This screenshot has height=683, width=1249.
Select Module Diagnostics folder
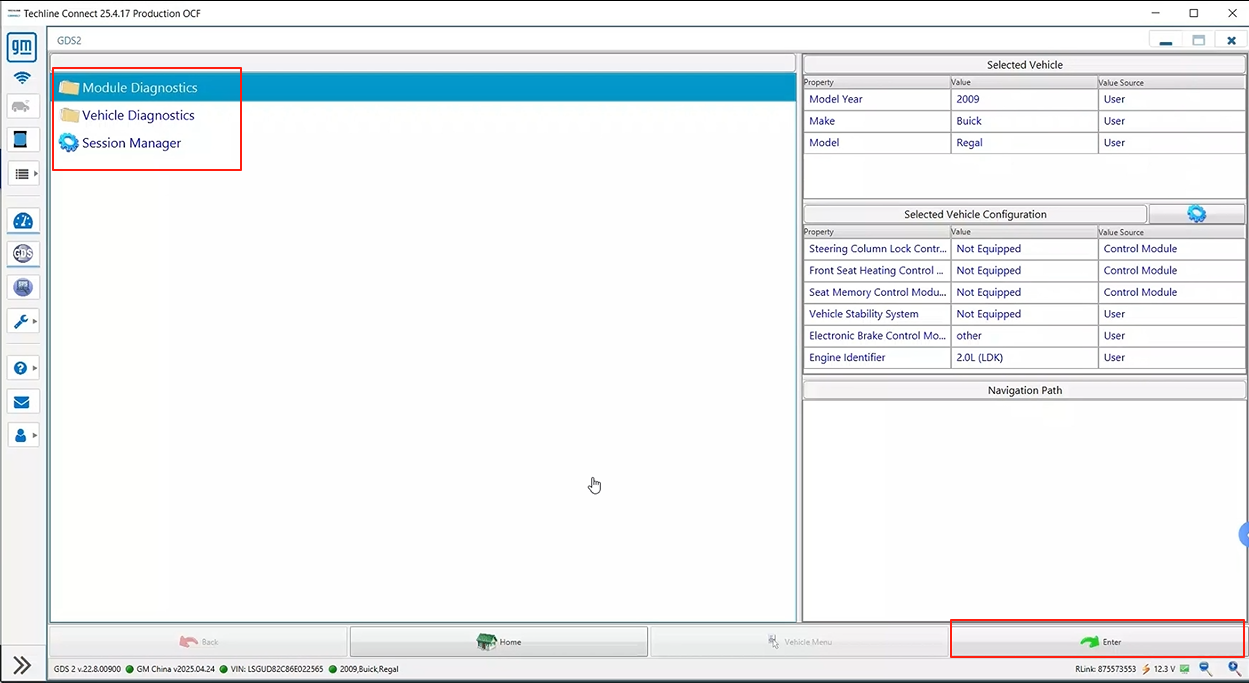[x=139, y=88]
